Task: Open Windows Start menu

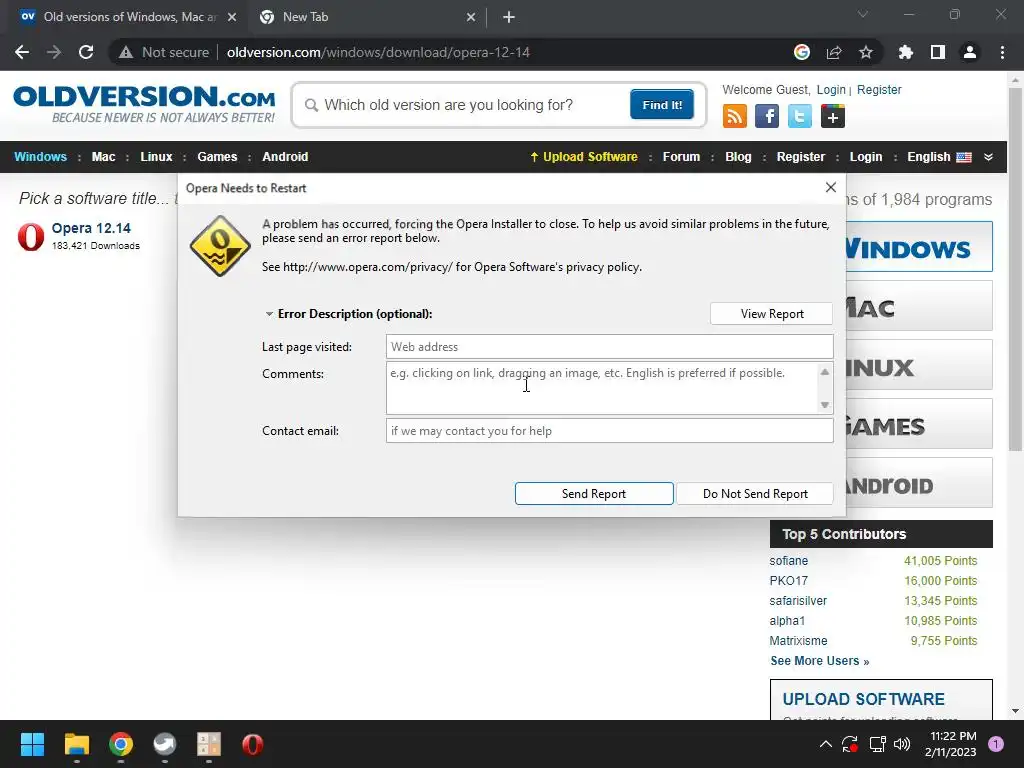Action: (x=32, y=744)
